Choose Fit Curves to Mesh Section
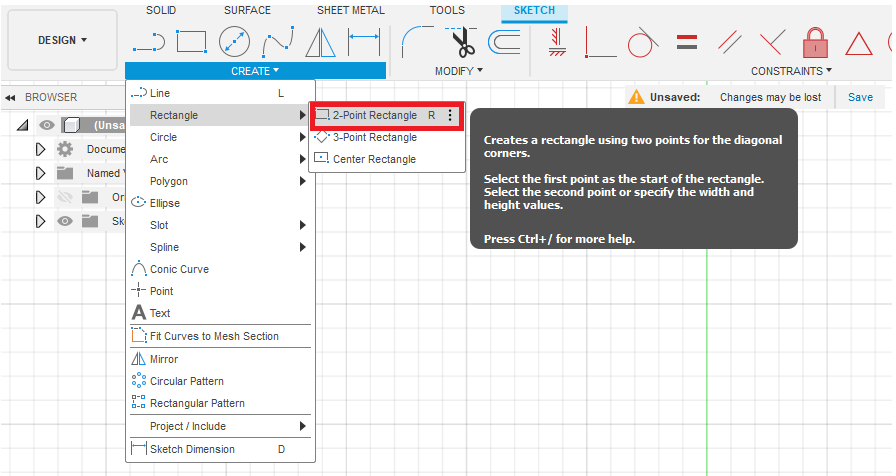Screen dimensions: 896x476 coord(221,337)
